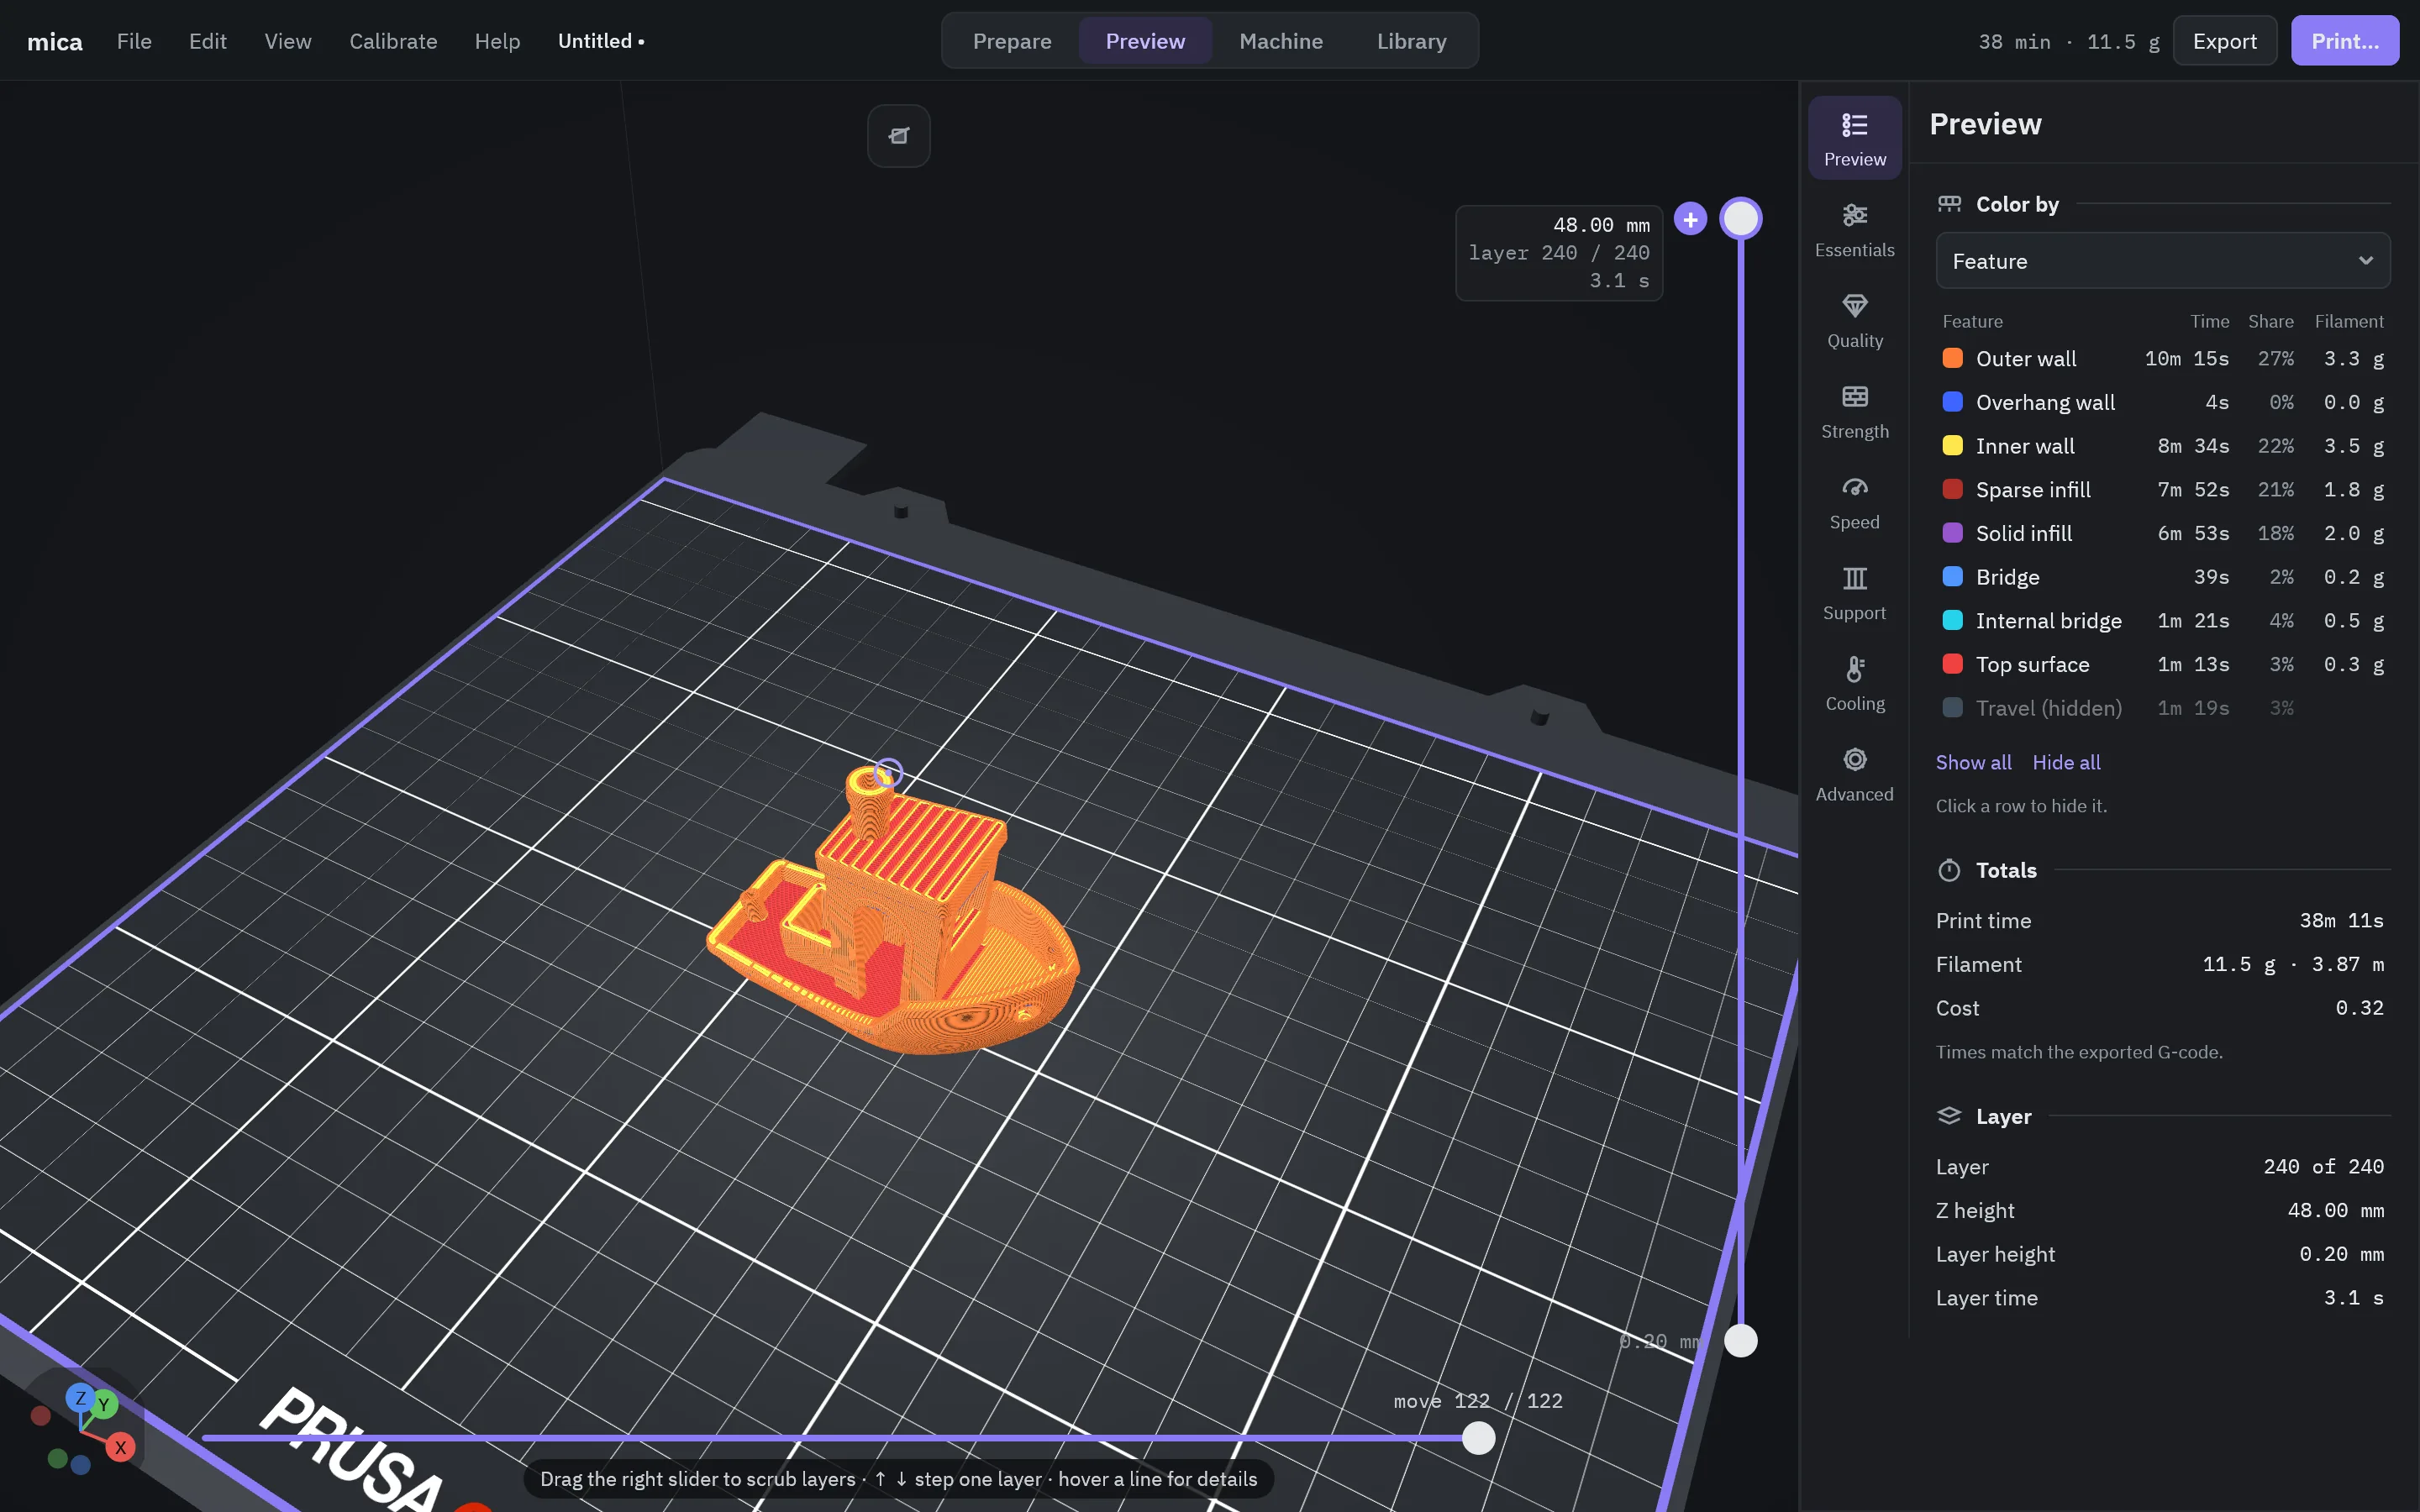Open the Edit menu
2420x1512 pixels.
(x=208, y=41)
